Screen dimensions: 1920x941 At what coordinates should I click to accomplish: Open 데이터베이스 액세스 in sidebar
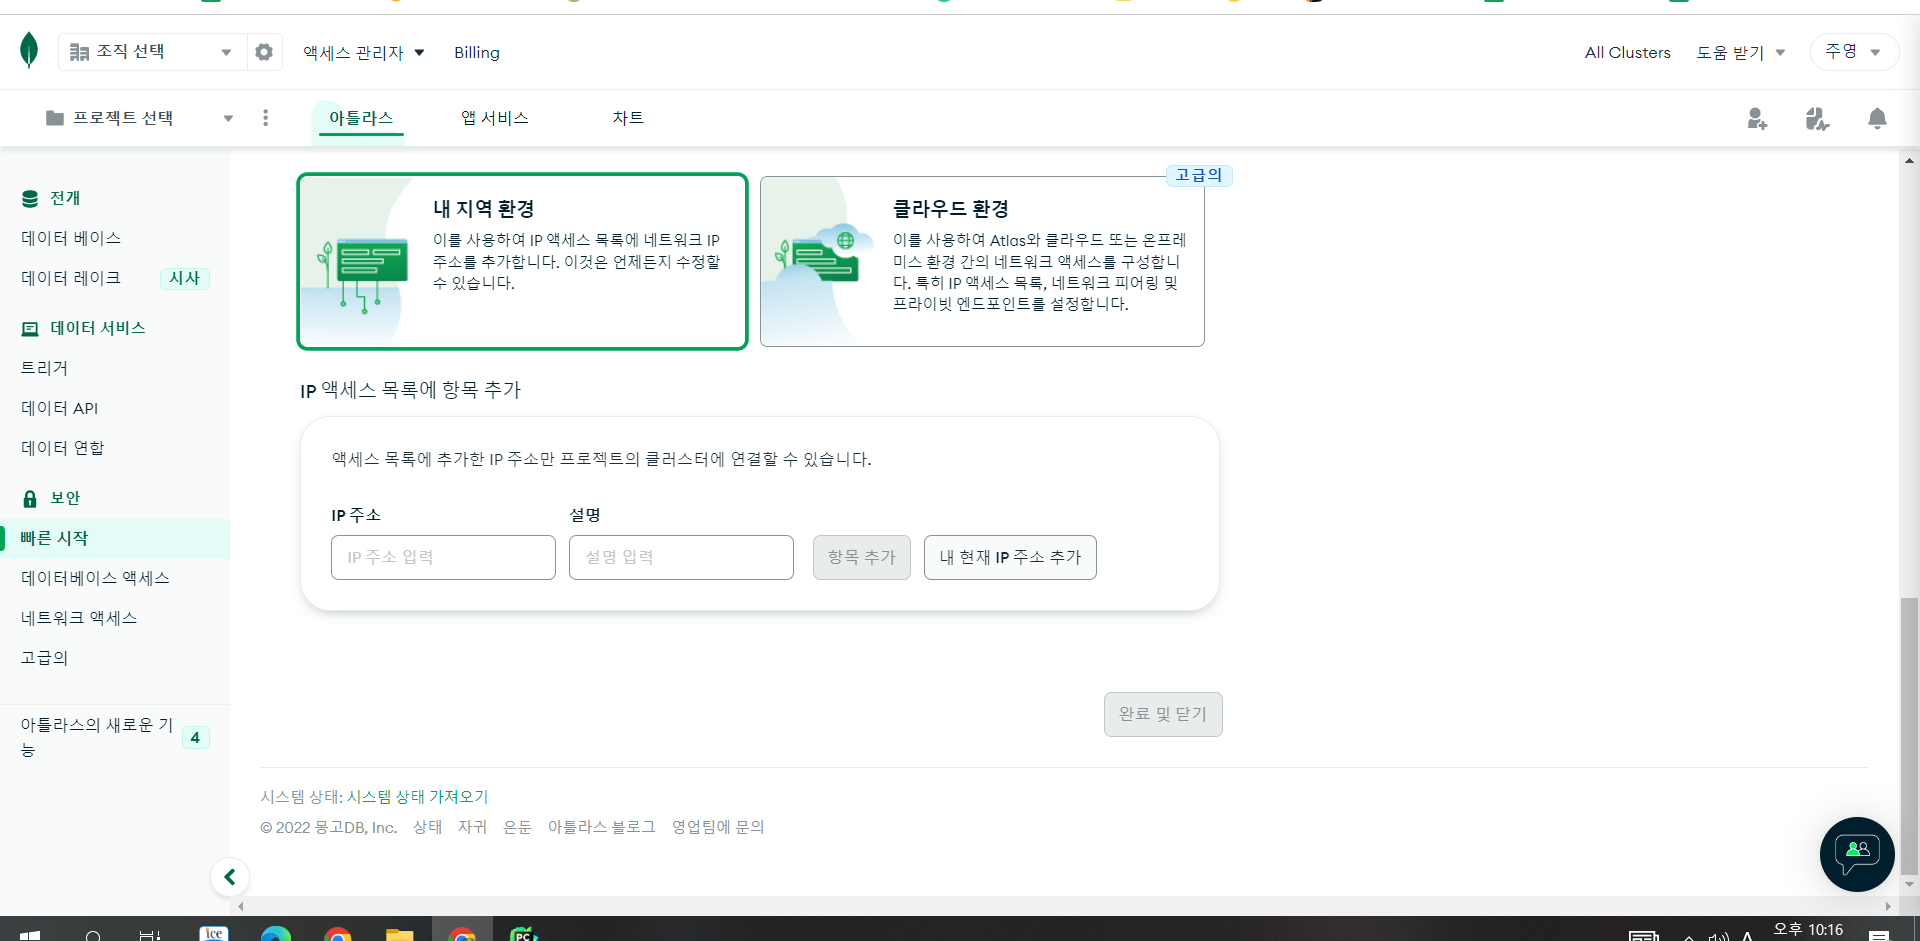coord(95,578)
